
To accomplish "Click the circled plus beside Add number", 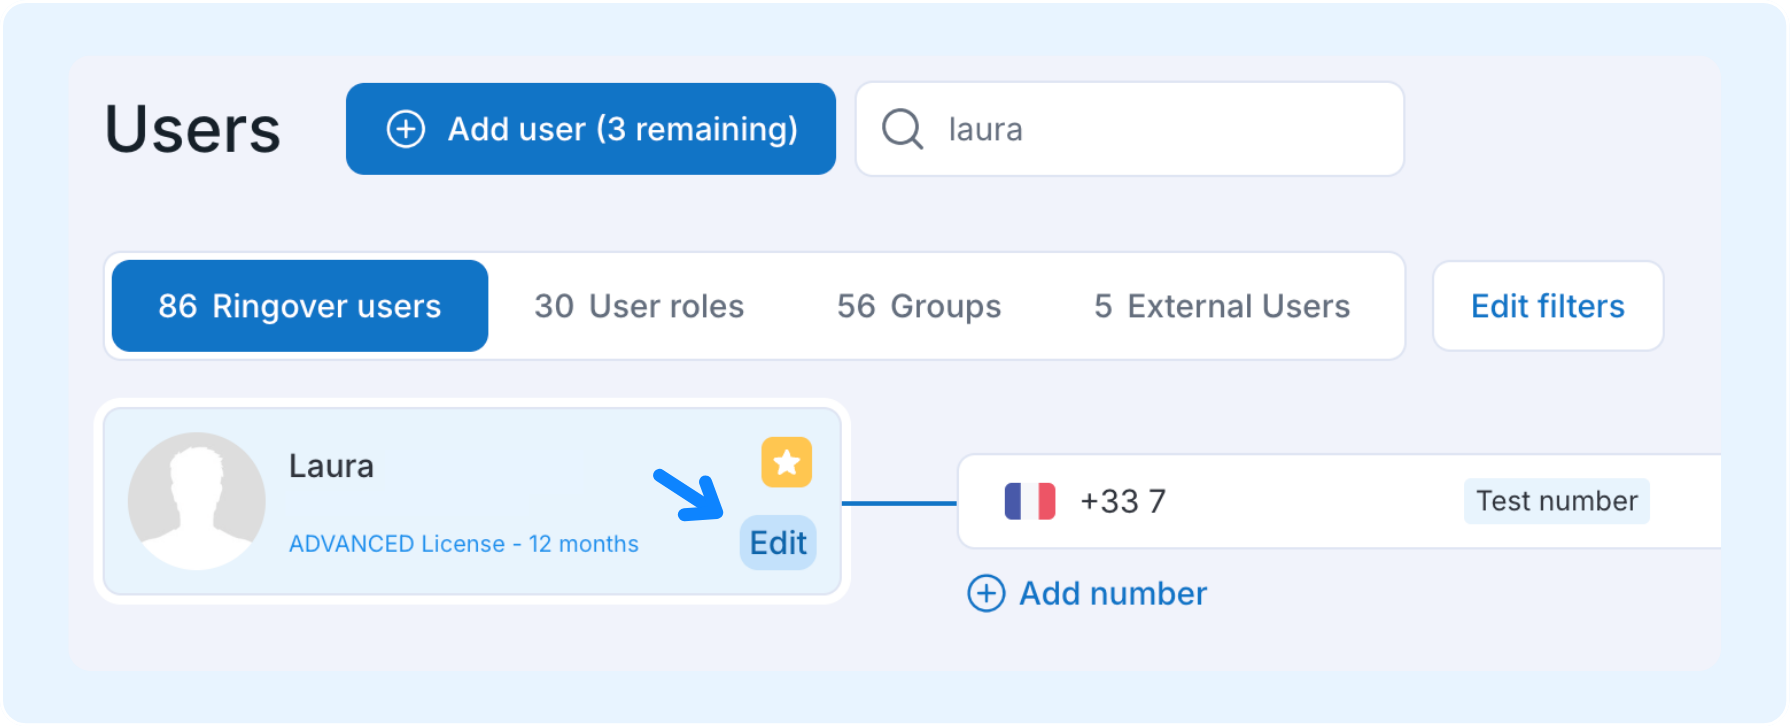I will pos(986,593).
